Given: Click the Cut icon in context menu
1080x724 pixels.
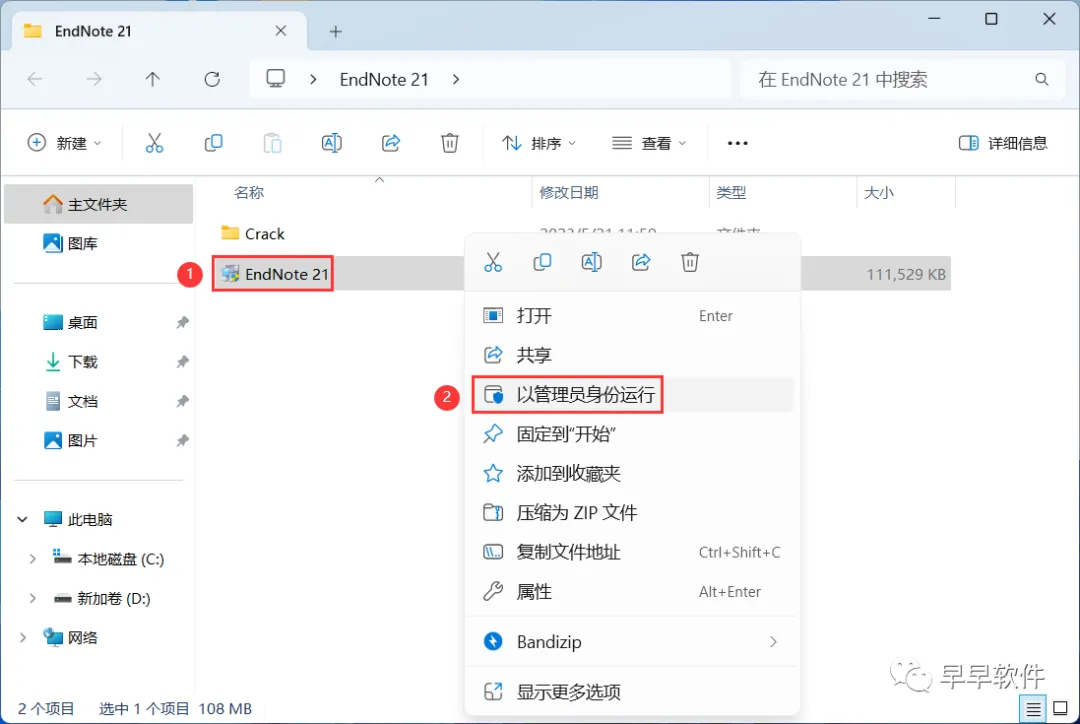Looking at the screenshot, I should (x=493, y=262).
